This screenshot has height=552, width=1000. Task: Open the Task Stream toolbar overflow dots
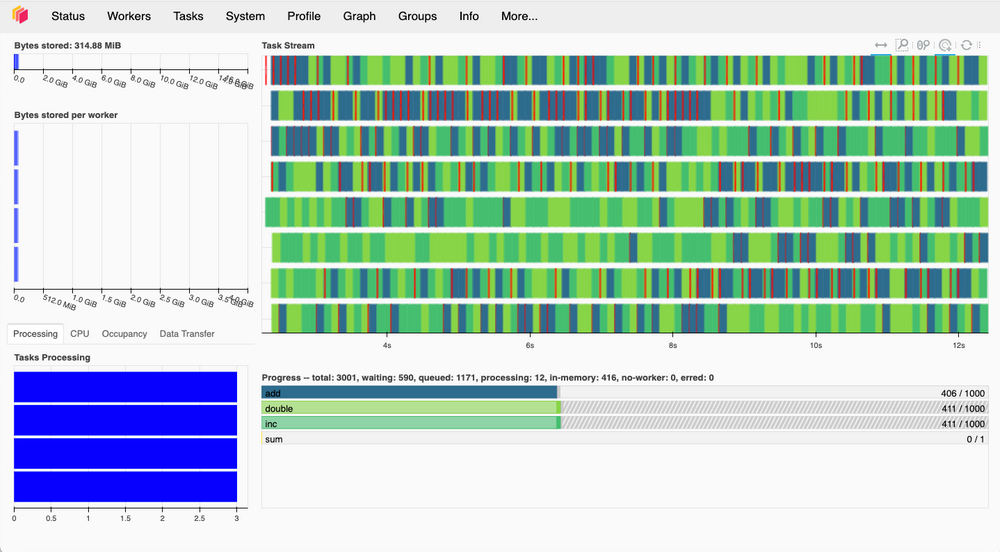coord(980,45)
